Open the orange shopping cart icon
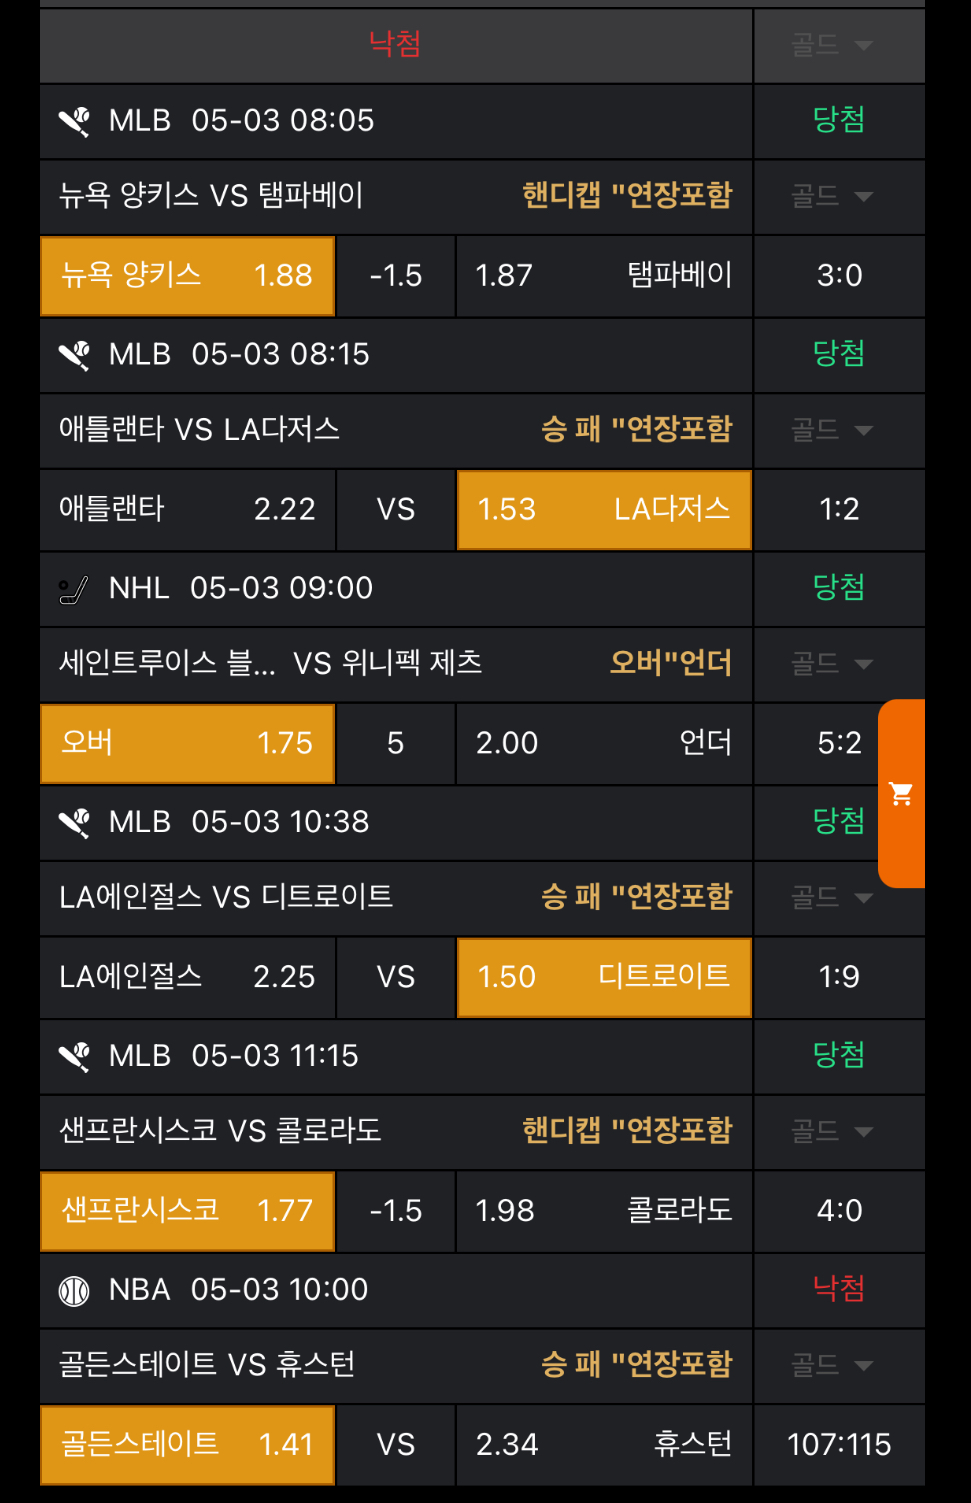The image size is (971, 1503). coord(901,794)
